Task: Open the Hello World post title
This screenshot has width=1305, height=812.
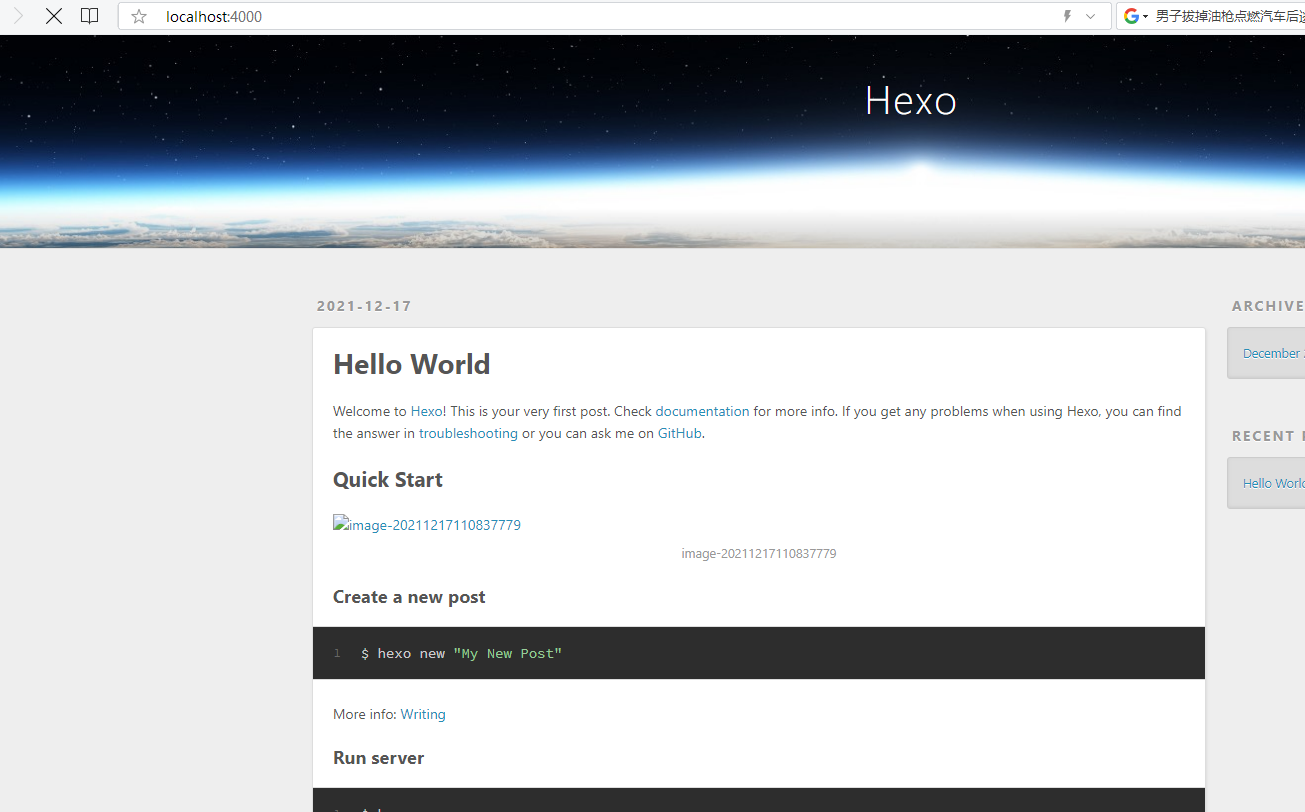Action: (411, 364)
